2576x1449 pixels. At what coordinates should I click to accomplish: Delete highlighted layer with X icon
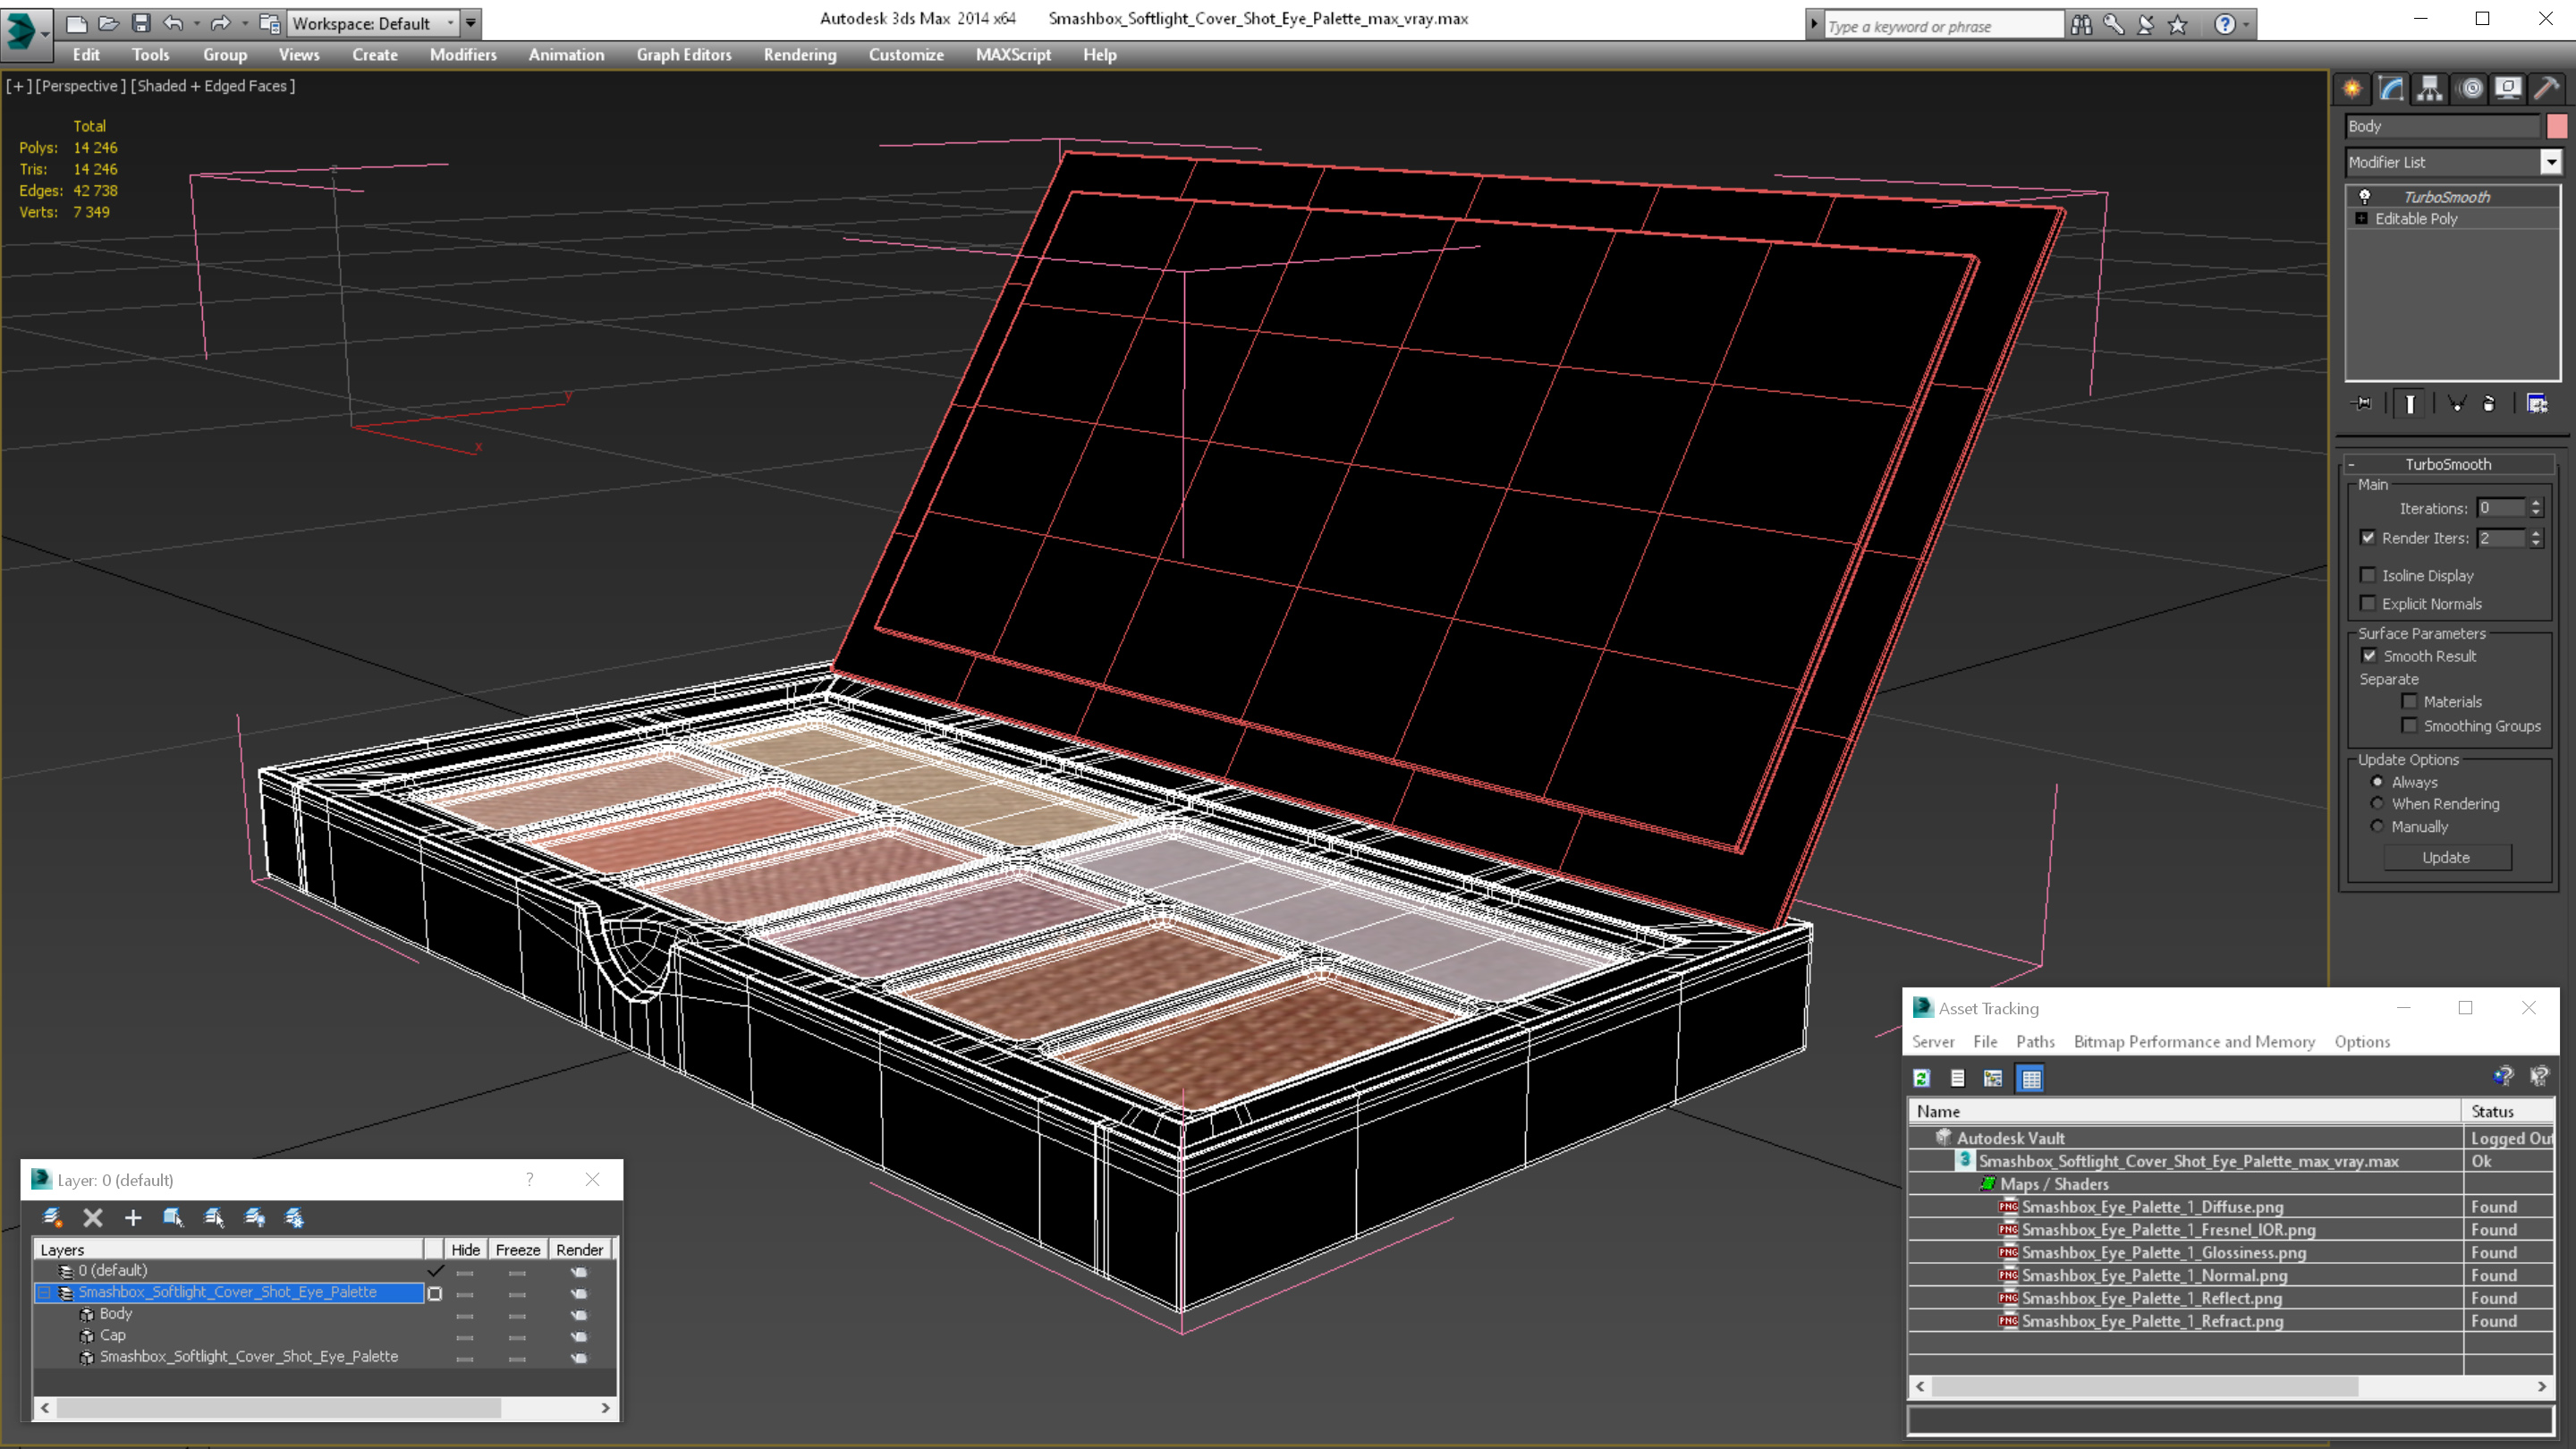point(93,1217)
